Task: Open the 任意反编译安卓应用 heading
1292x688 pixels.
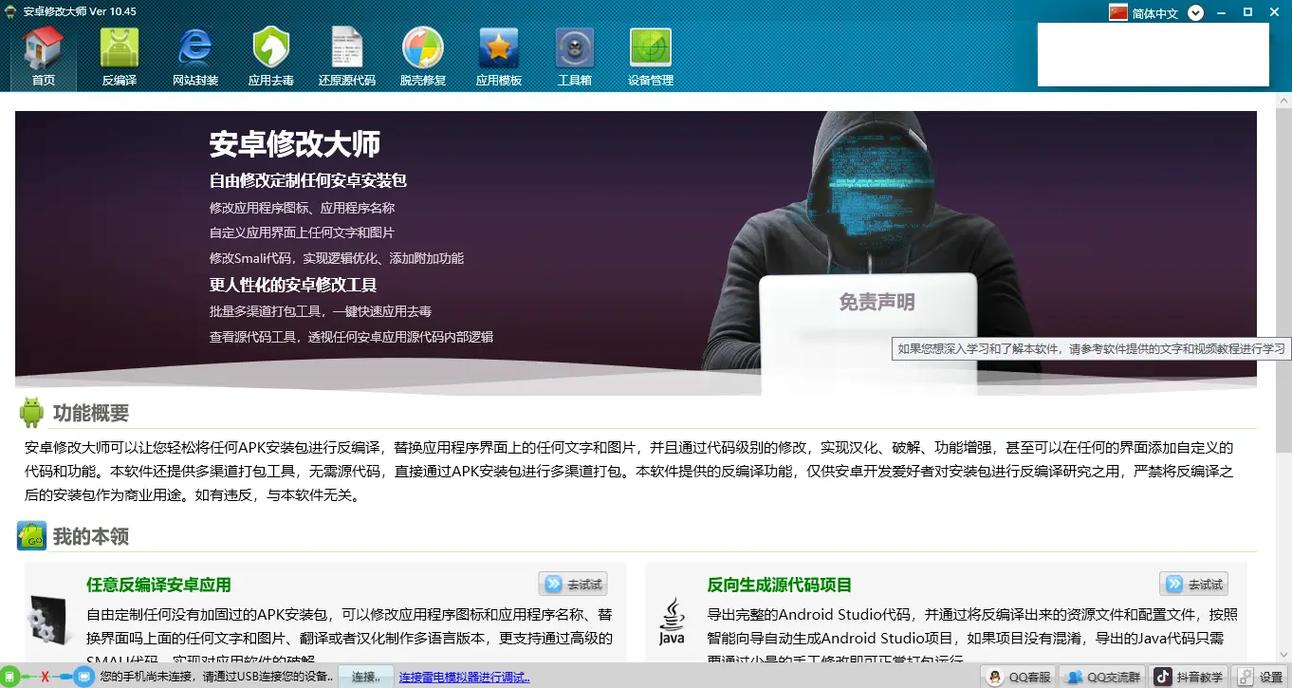Action: coord(158,585)
